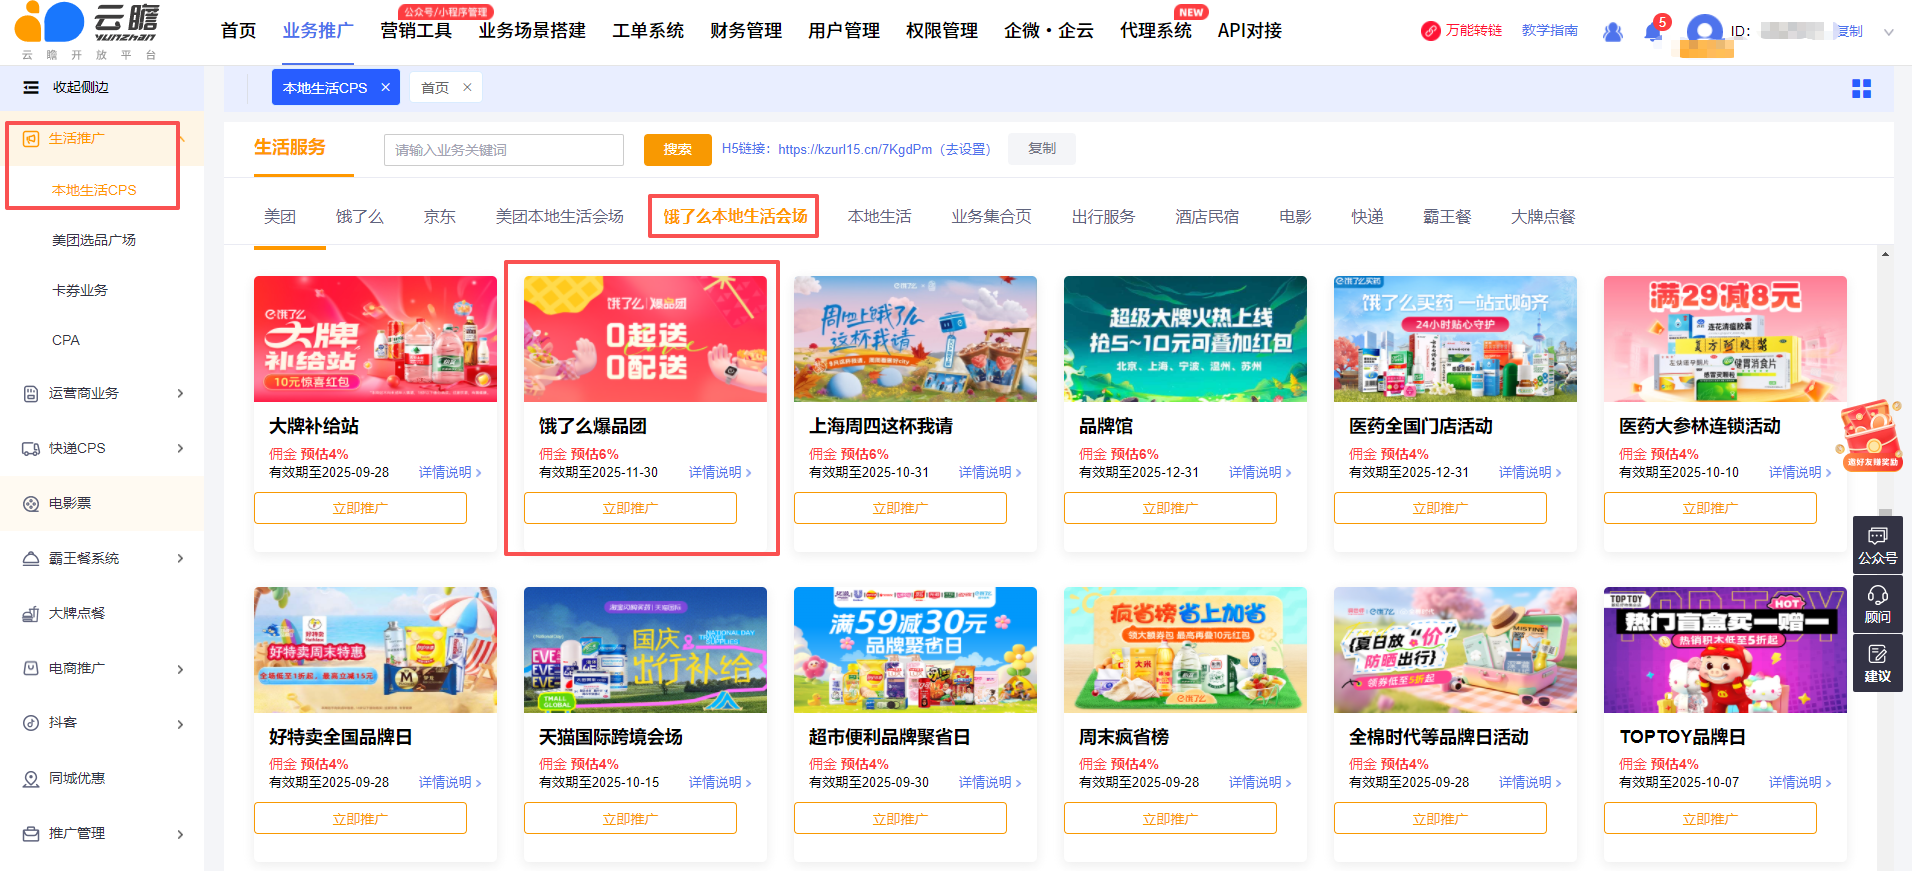Open notifications bell with badge 5
The image size is (1912, 871).
point(1653,32)
